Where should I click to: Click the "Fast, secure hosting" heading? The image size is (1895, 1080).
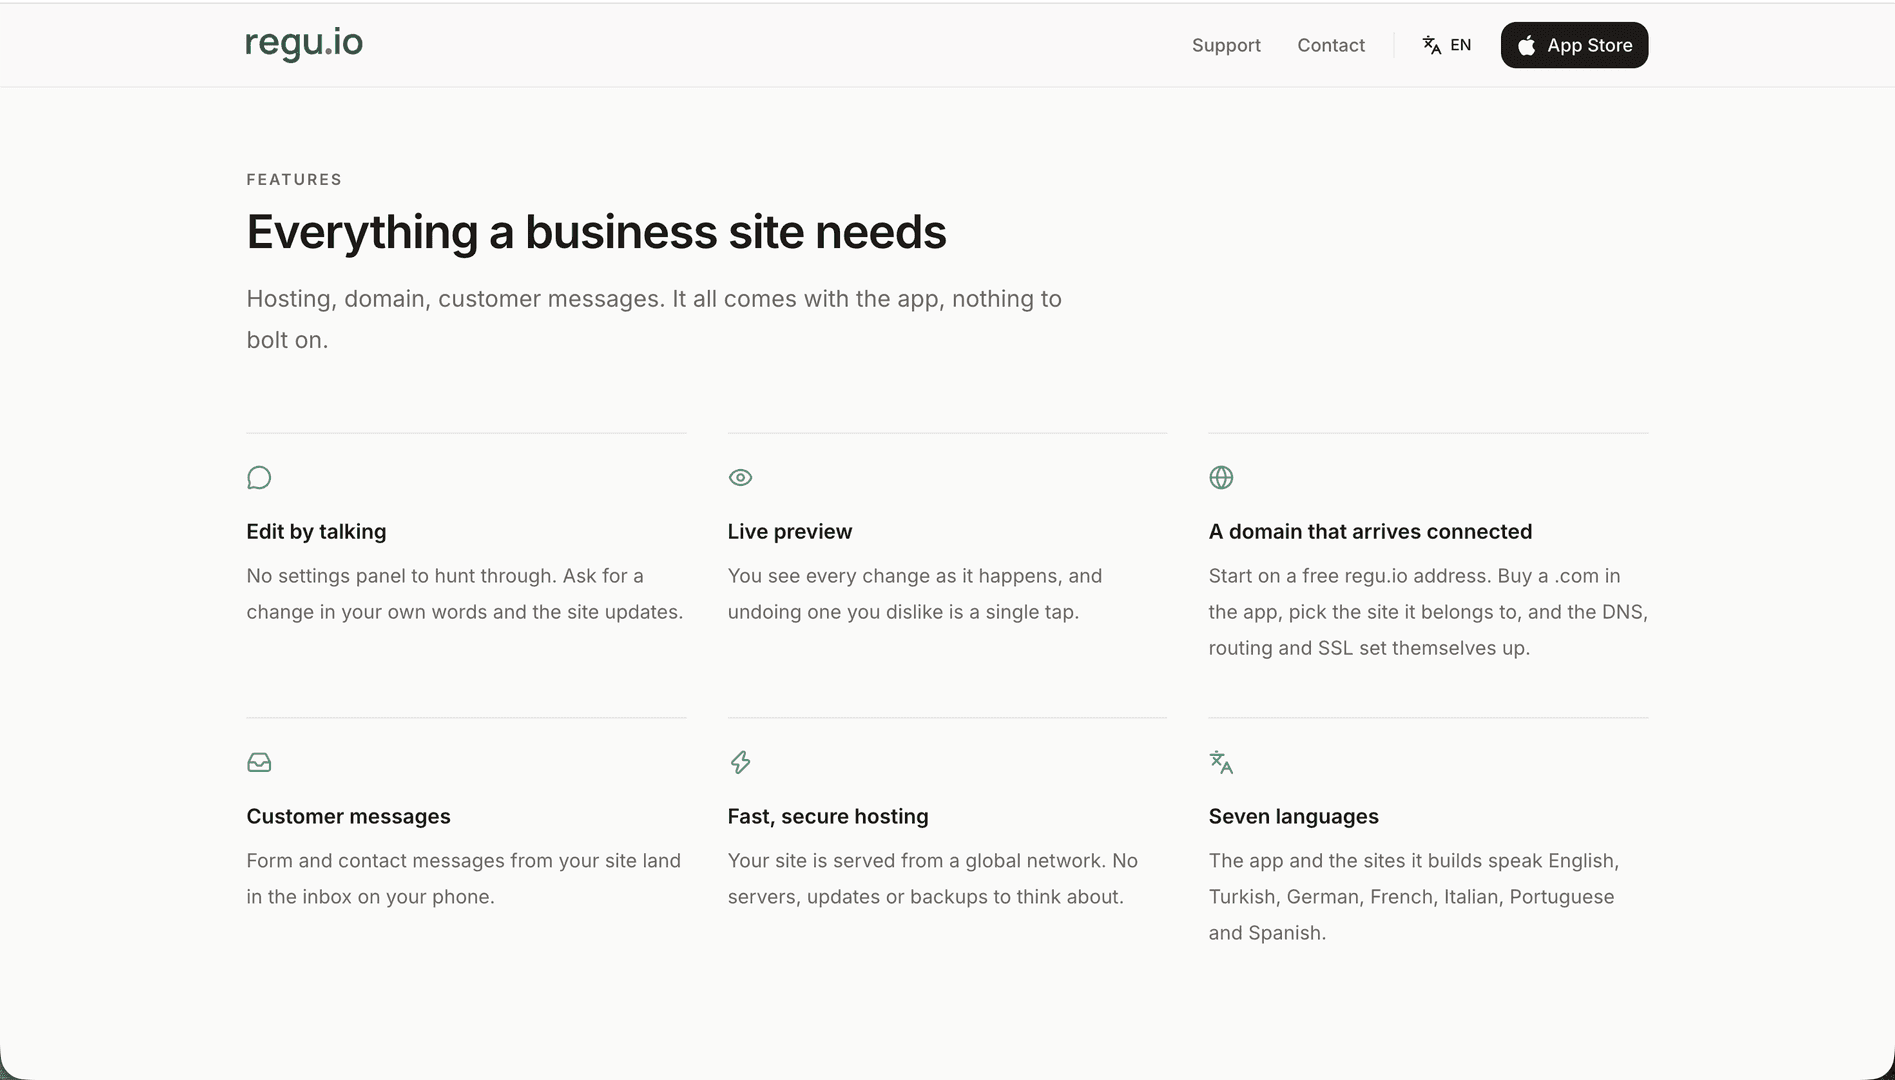[x=828, y=817]
